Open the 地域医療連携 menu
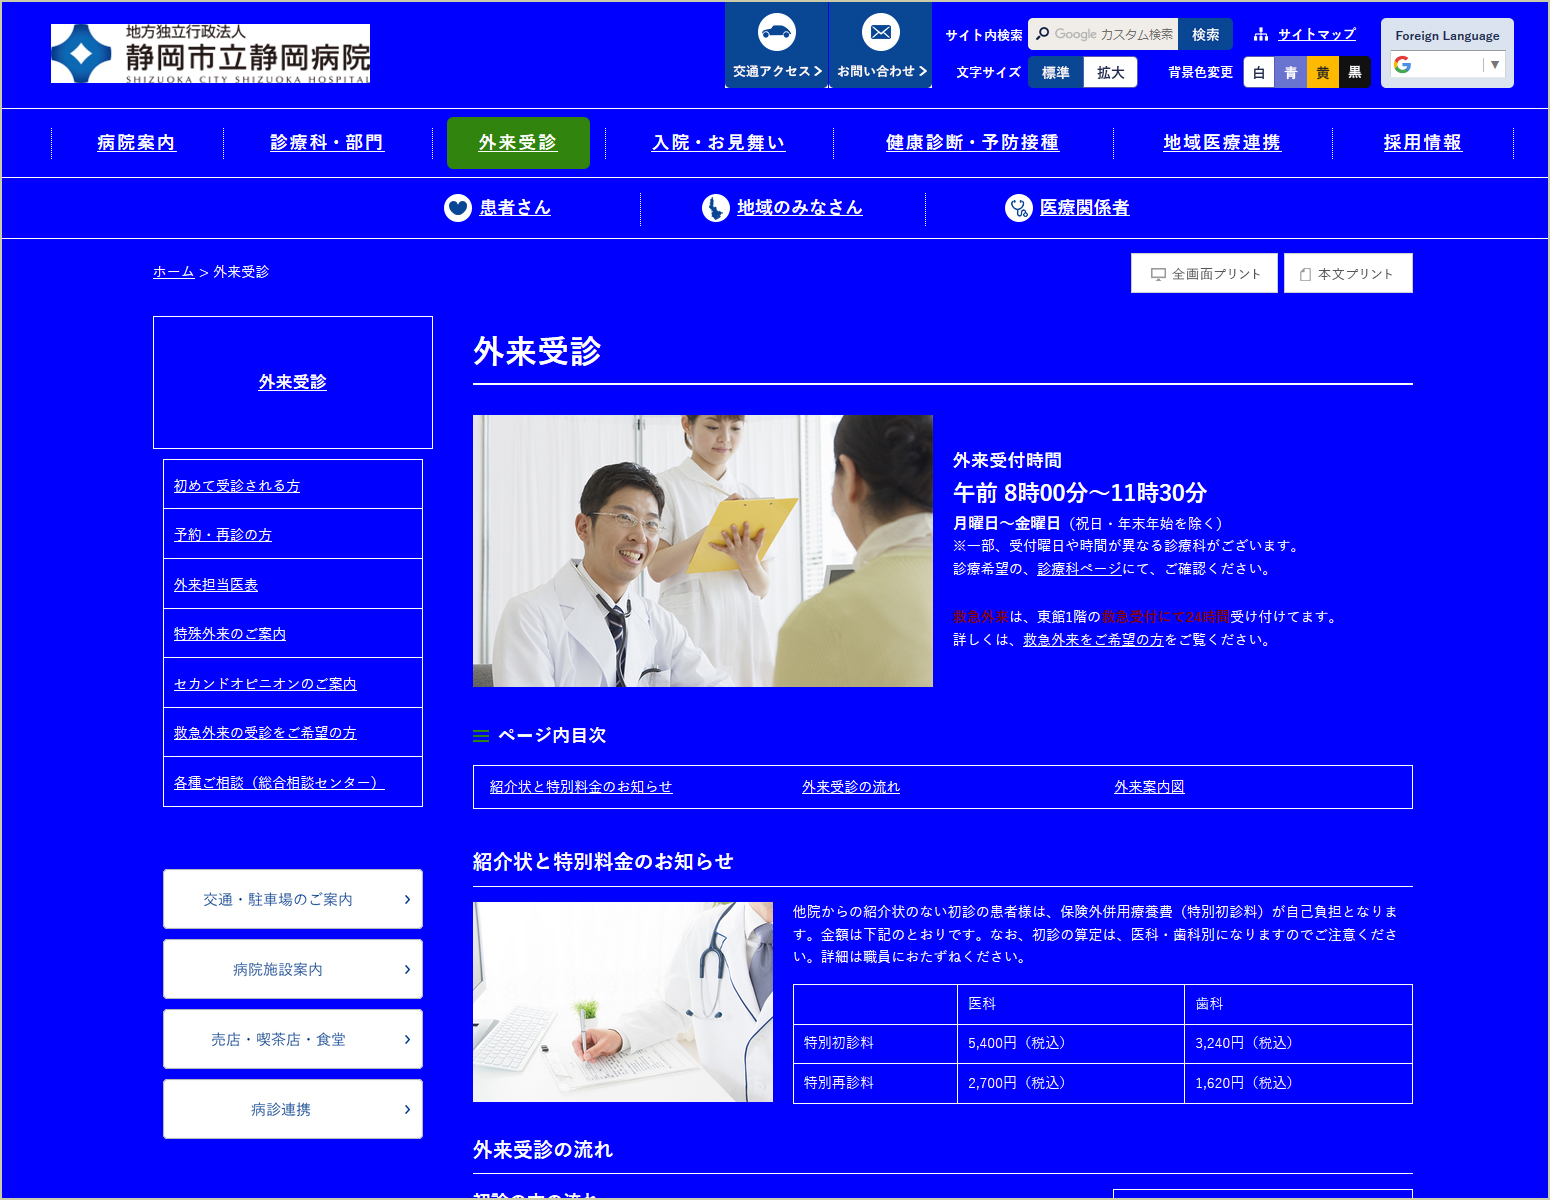This screenshot has height=1200, width=1550. tap(1222, 142)
